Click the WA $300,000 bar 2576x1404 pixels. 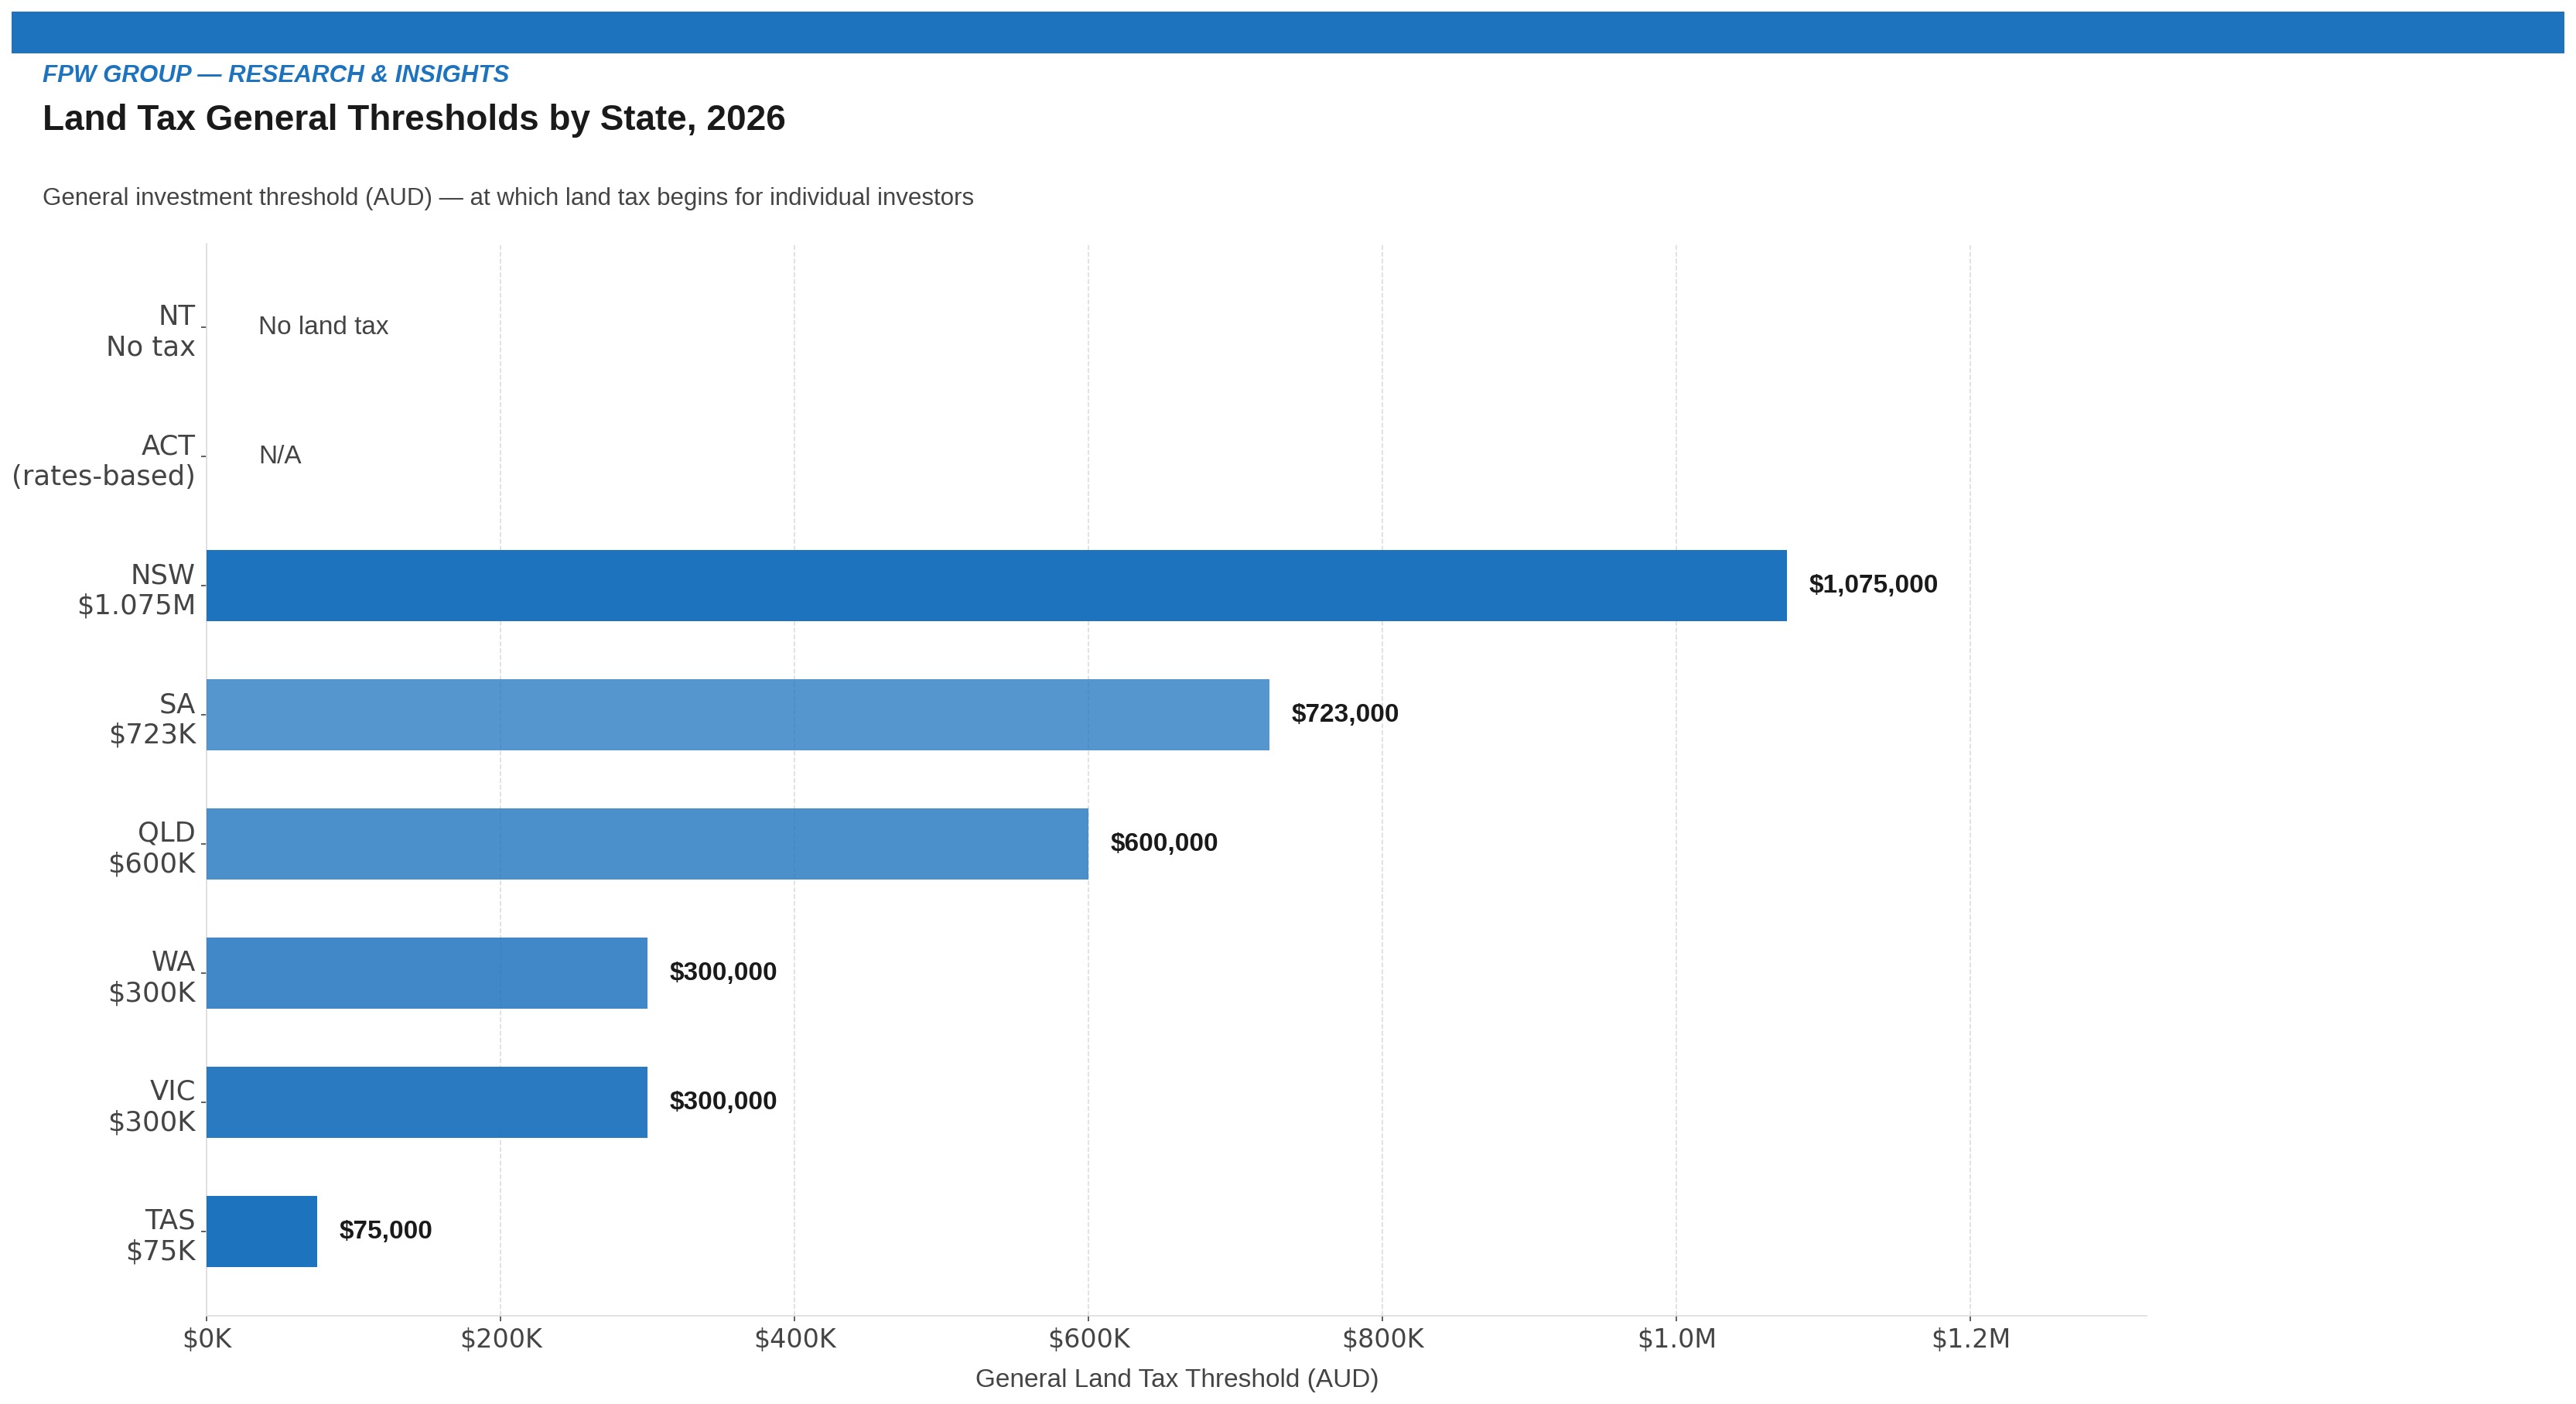point(427,972)
